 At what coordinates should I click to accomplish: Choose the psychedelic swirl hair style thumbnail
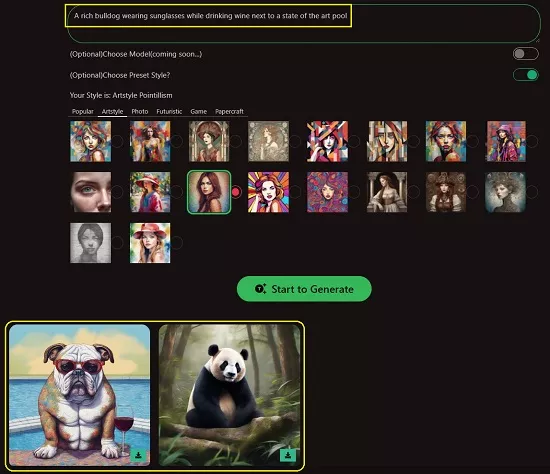pyautogui.click(x=327, y=192)
